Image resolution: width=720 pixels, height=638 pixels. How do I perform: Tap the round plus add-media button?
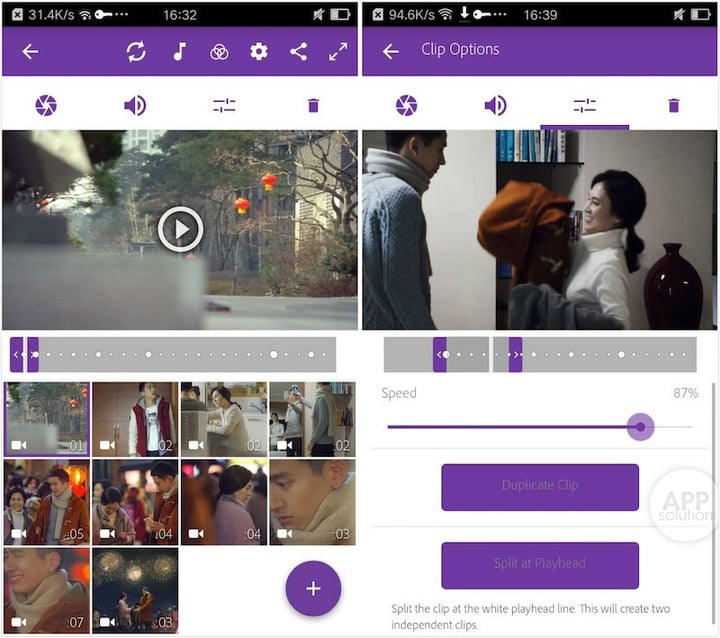(313, 588)
